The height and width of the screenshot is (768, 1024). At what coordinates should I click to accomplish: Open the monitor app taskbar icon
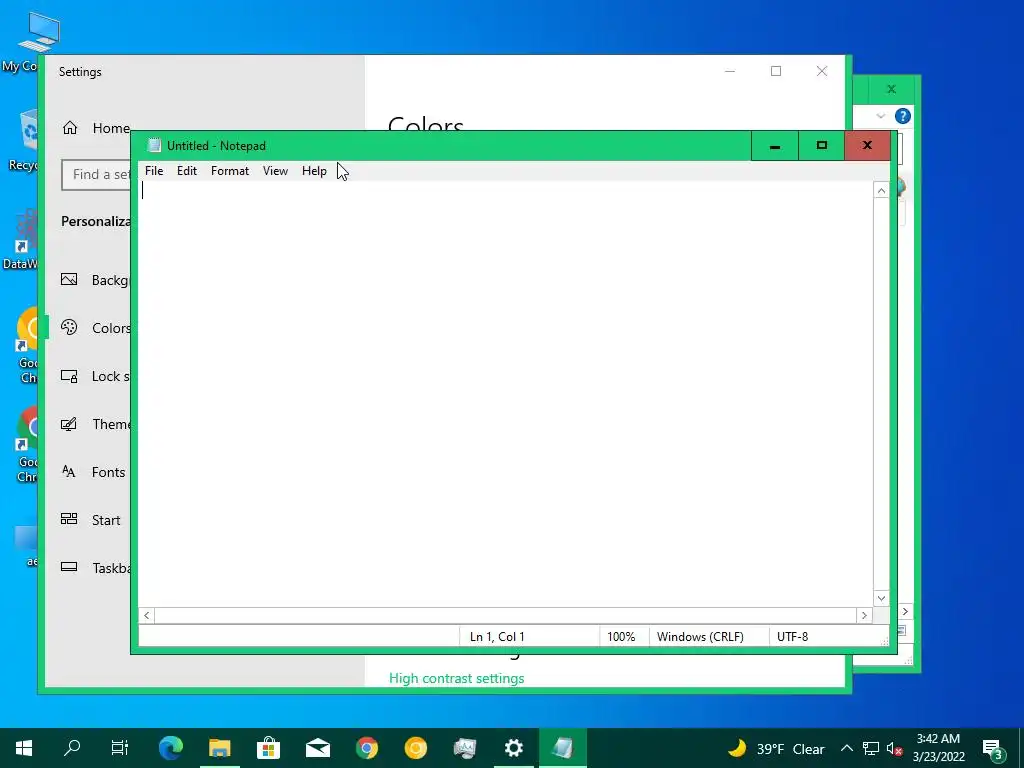(465, 748)
